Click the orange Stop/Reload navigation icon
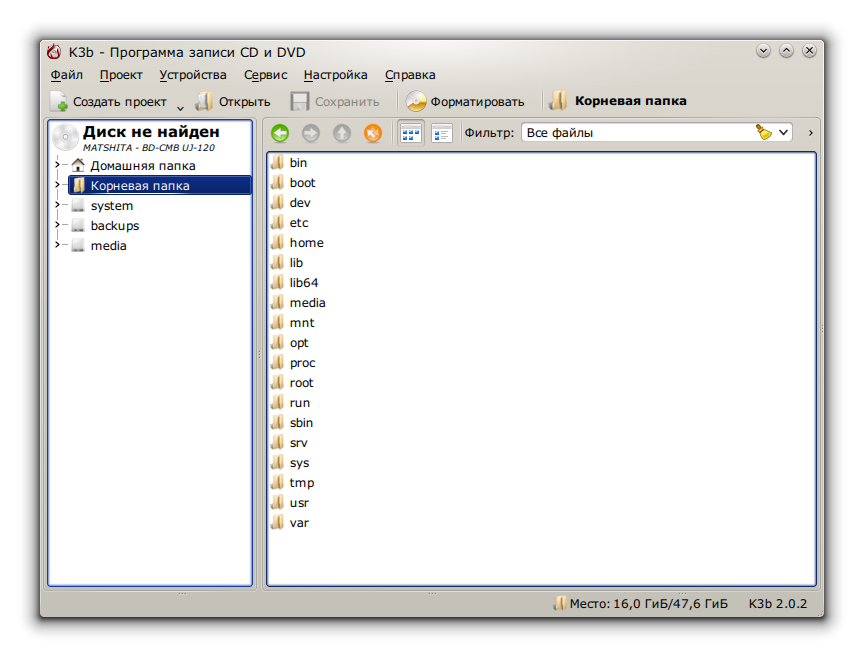The height and width of the screenshot is (657, 864). [x=373, y=133]
